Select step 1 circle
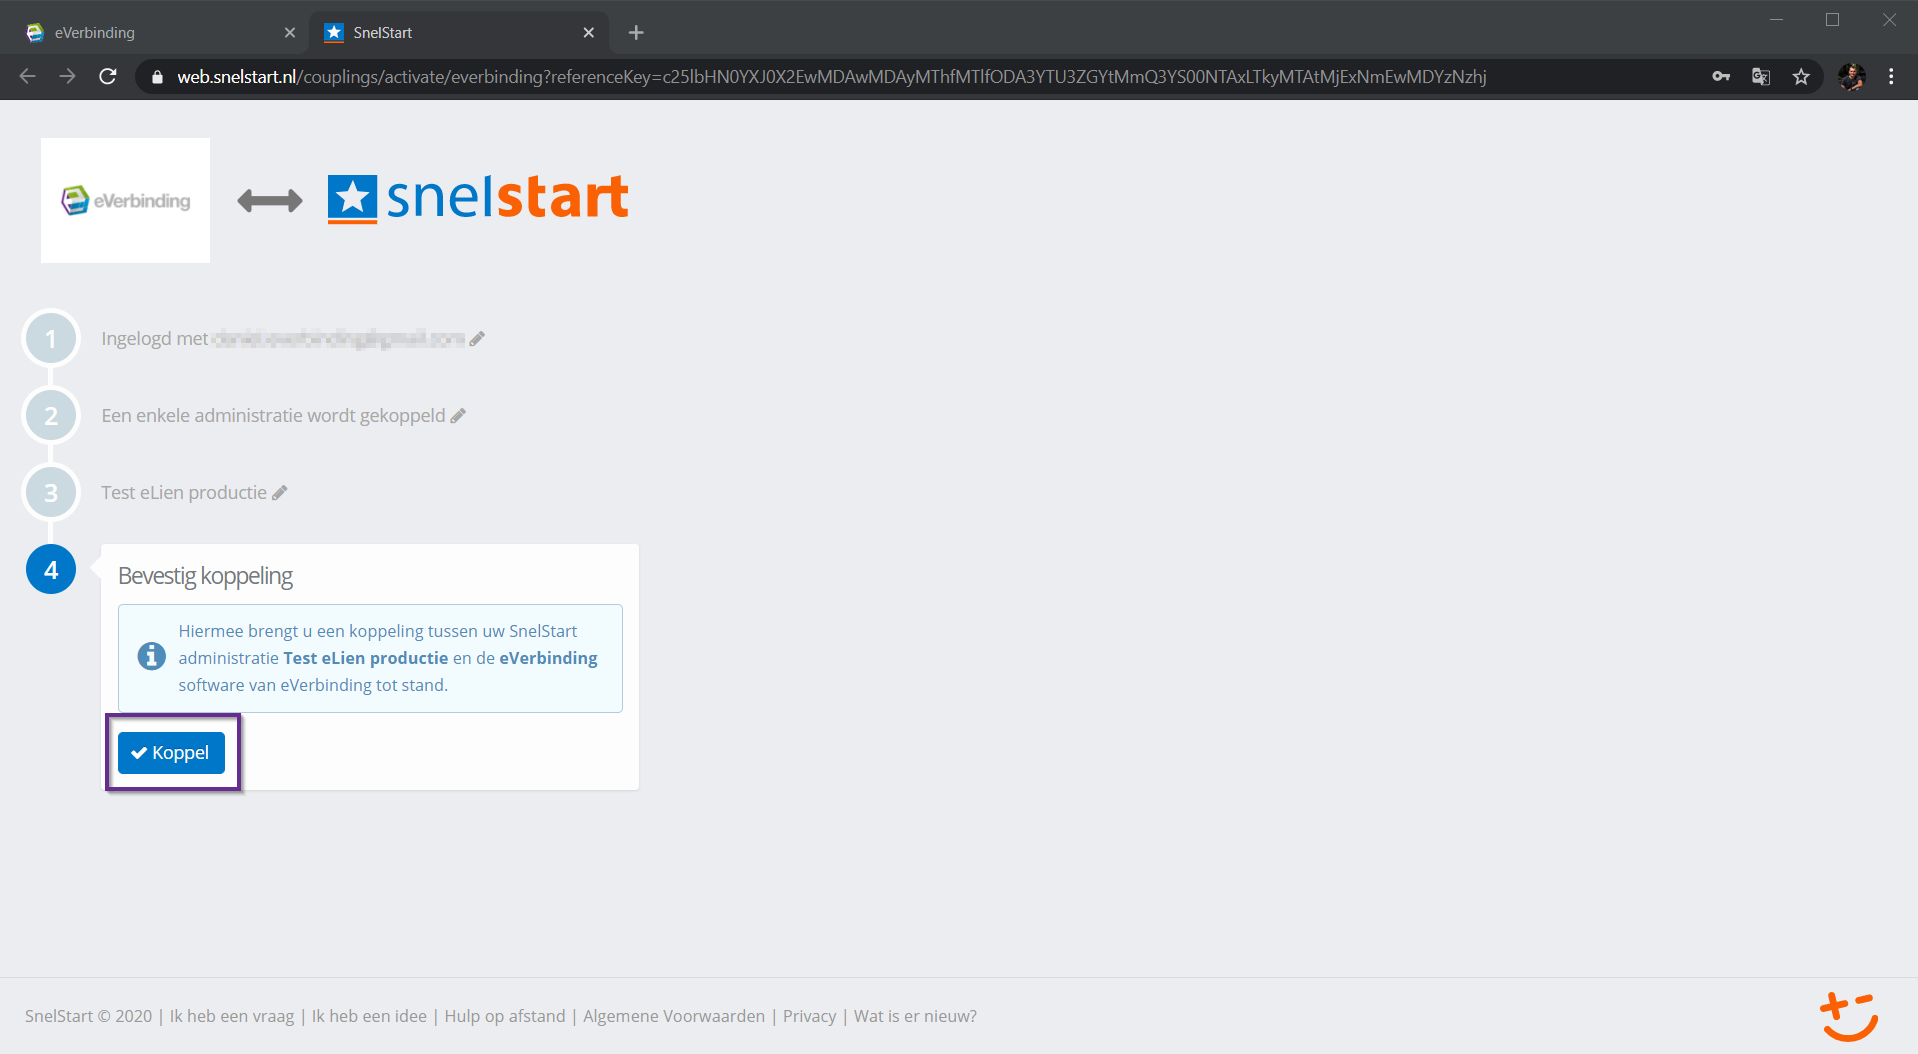1918x1054 pixels. point(51,339)
